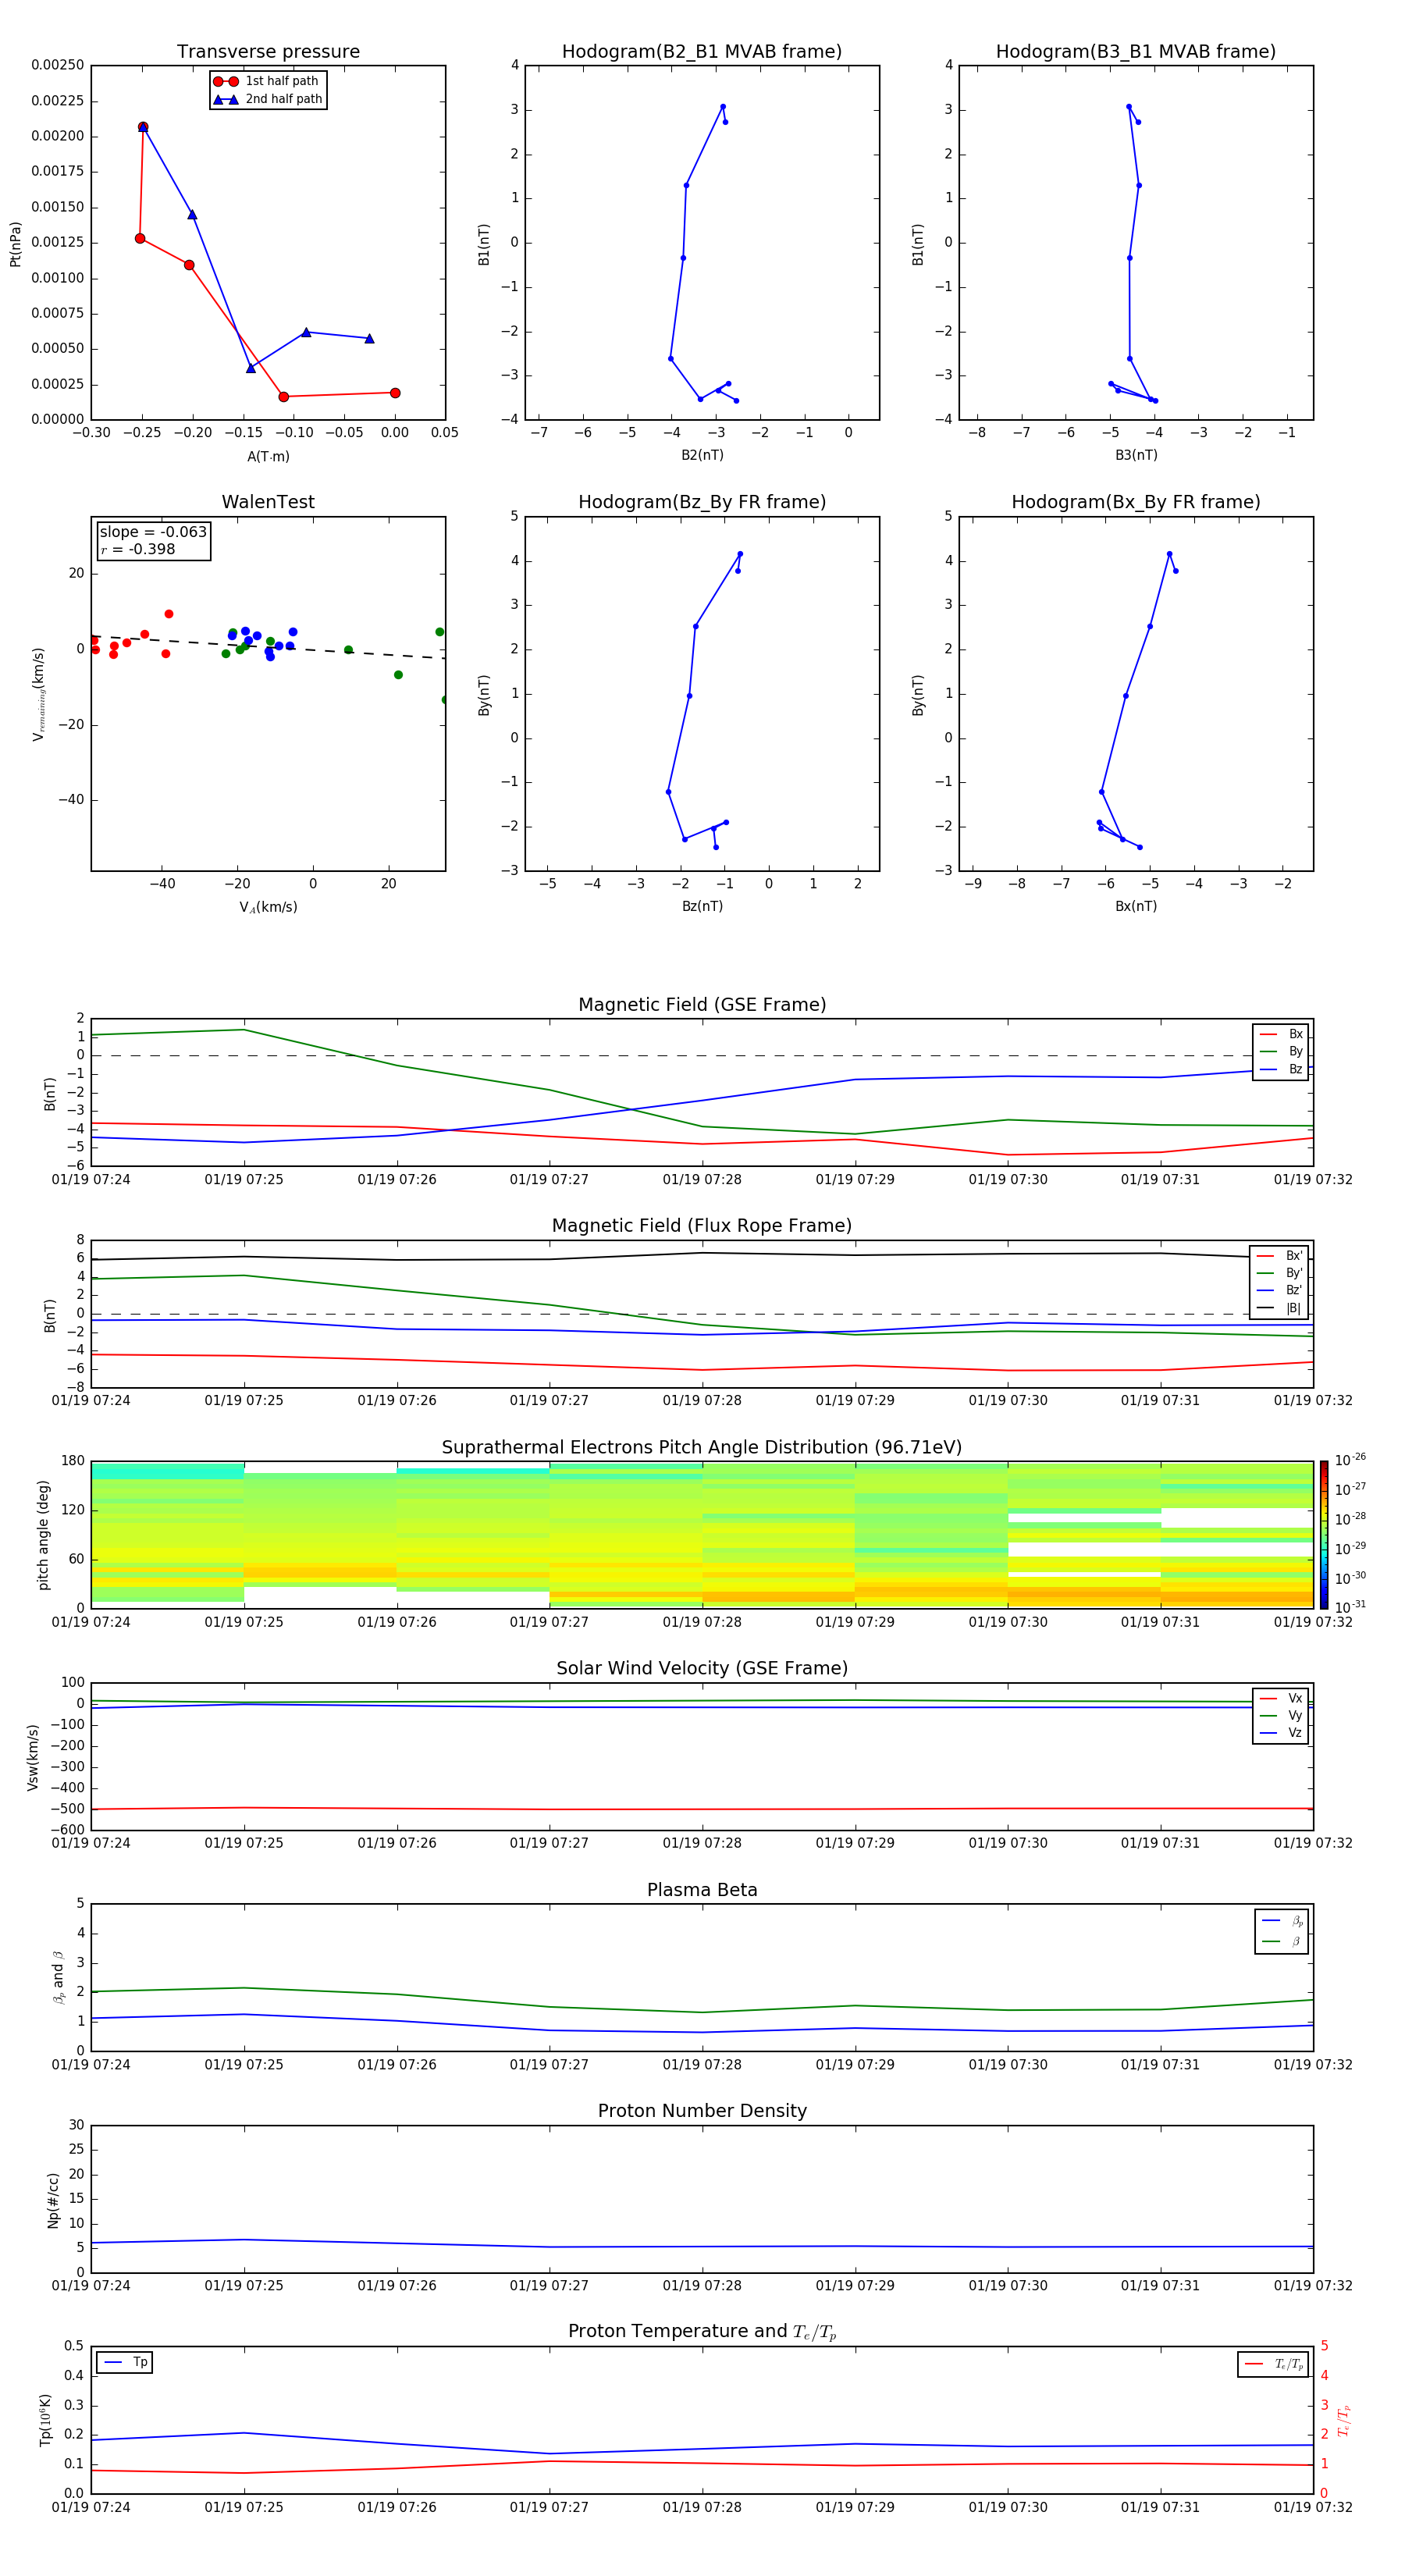Click the 'βp' plasma beta legend entry
Screen dimensions: 1405x2576
click(x=1282, y=1921)
